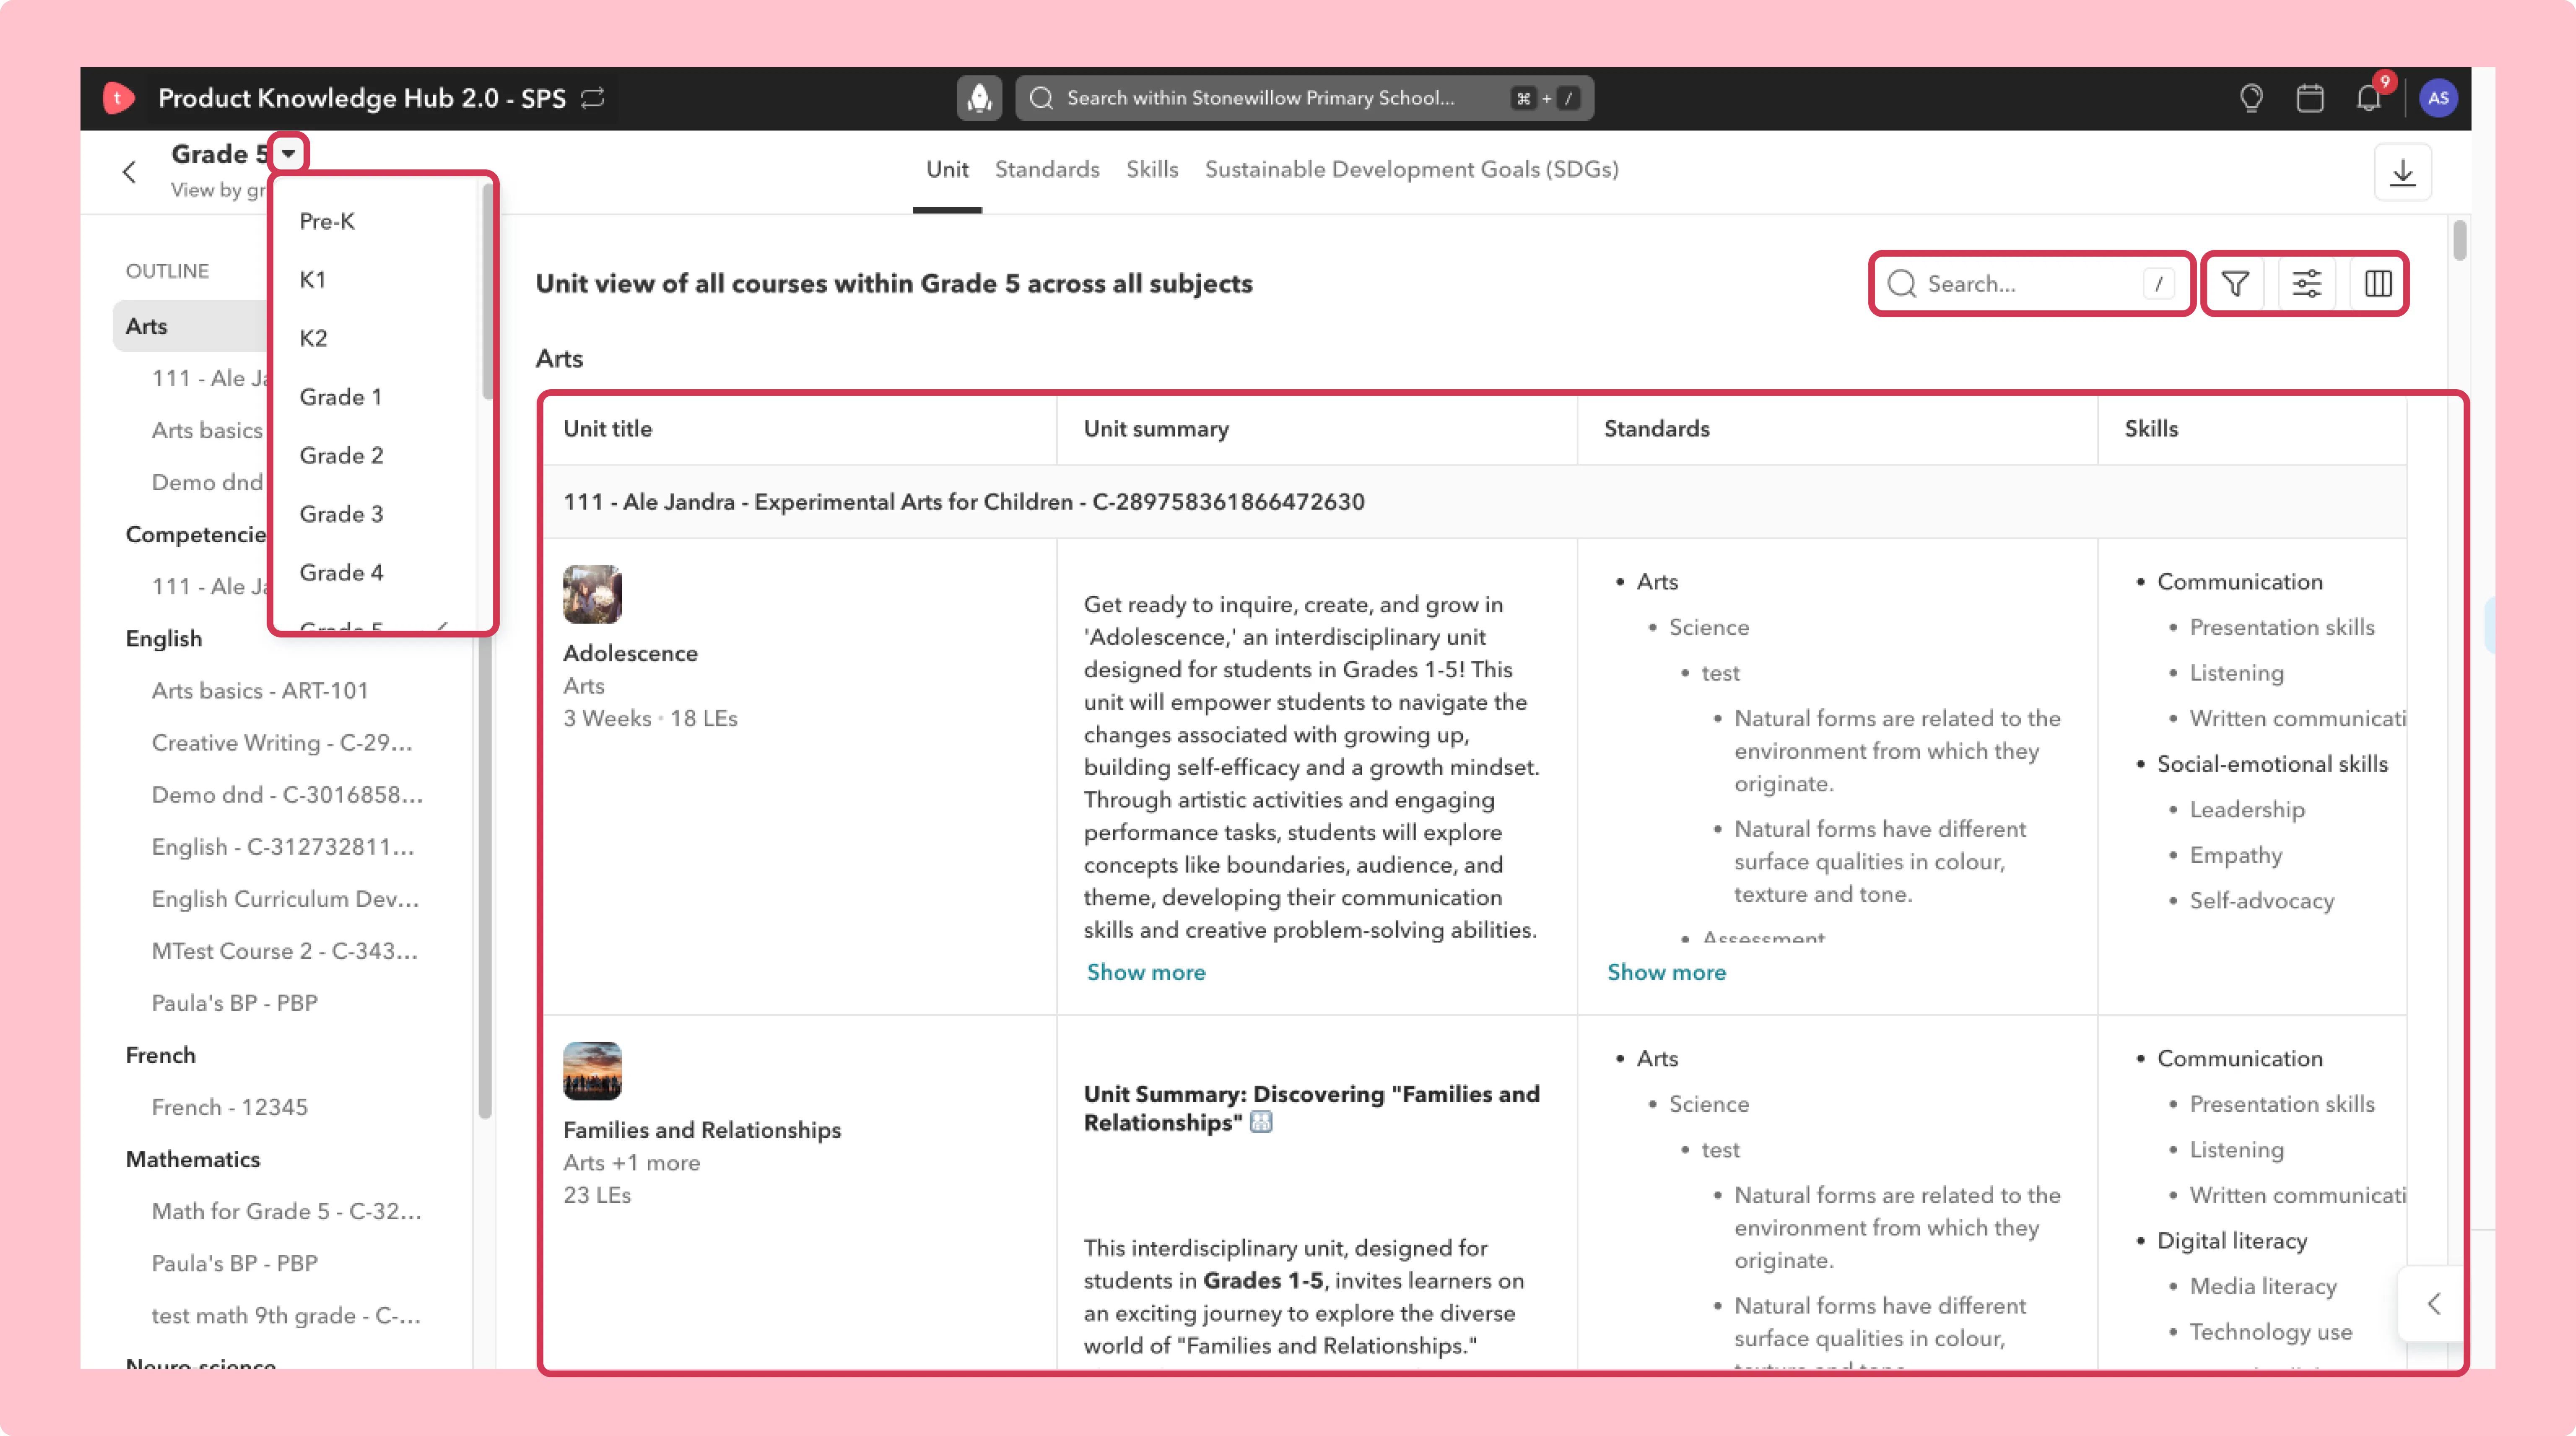Show more of the Adolescence standards
The image size is (2576, 1436).
coord(1666,972)
